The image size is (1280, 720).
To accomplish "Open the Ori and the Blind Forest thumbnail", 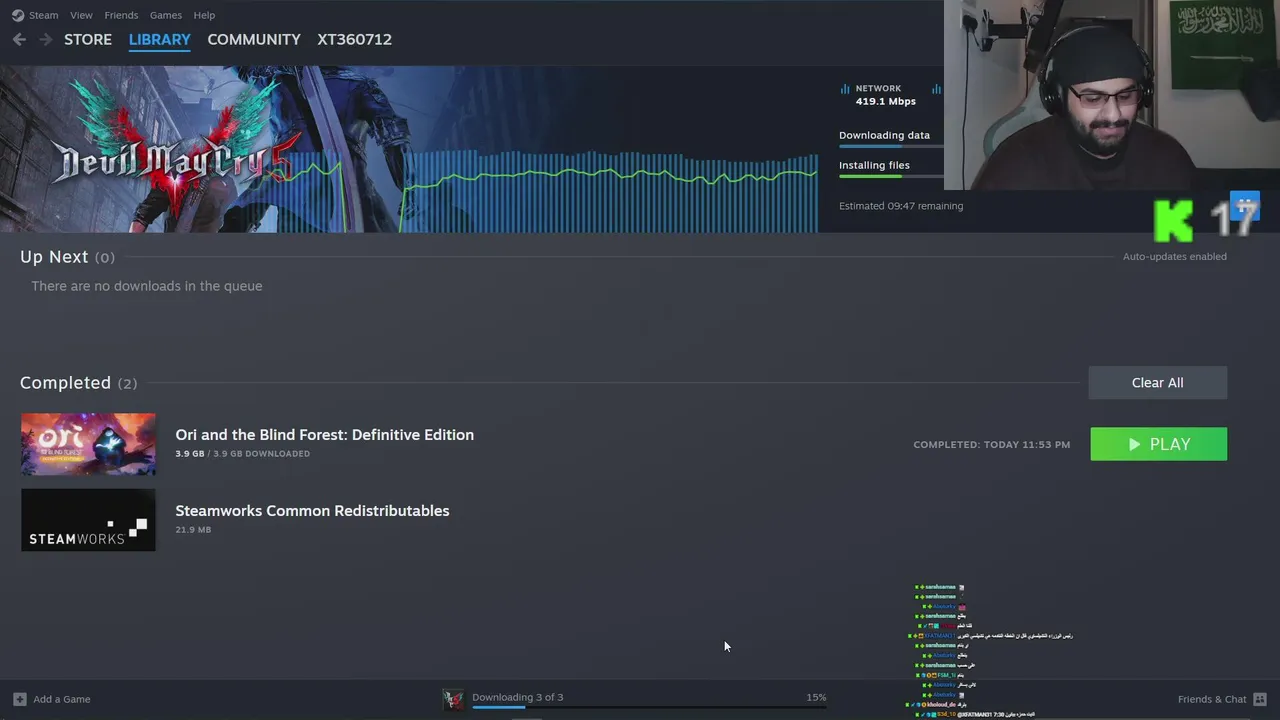I will [88, 444].
